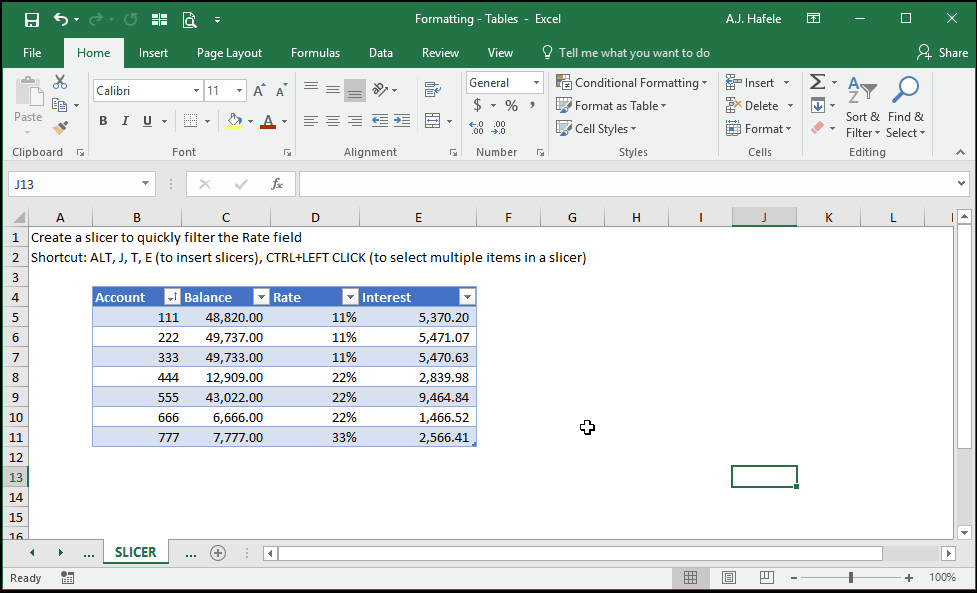977x593 pixels.
Task: Apply Accounting dollar number format
Action: (x=477, y=105)
